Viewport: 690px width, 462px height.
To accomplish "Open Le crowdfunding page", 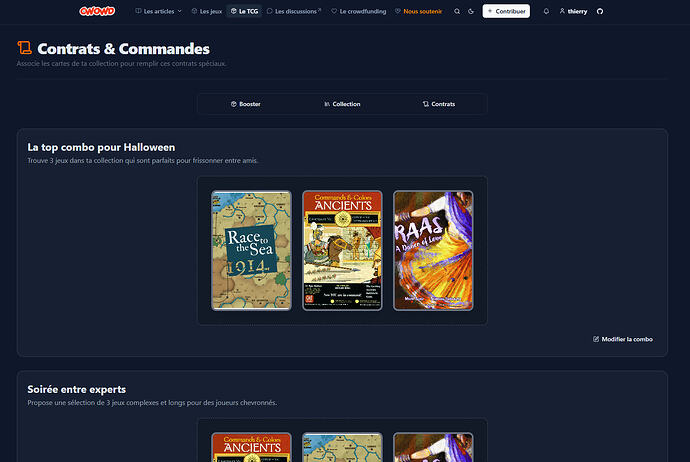I will pyautogui.click(x=359, y=11).
